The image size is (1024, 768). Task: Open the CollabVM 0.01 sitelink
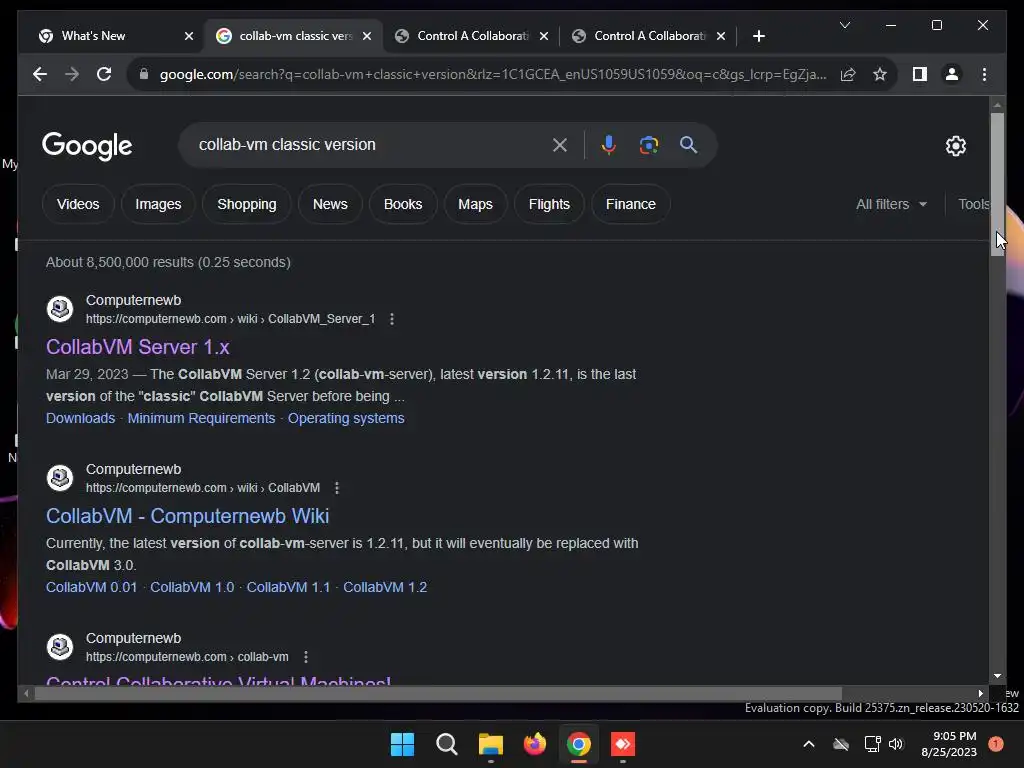tap(91, 587)
